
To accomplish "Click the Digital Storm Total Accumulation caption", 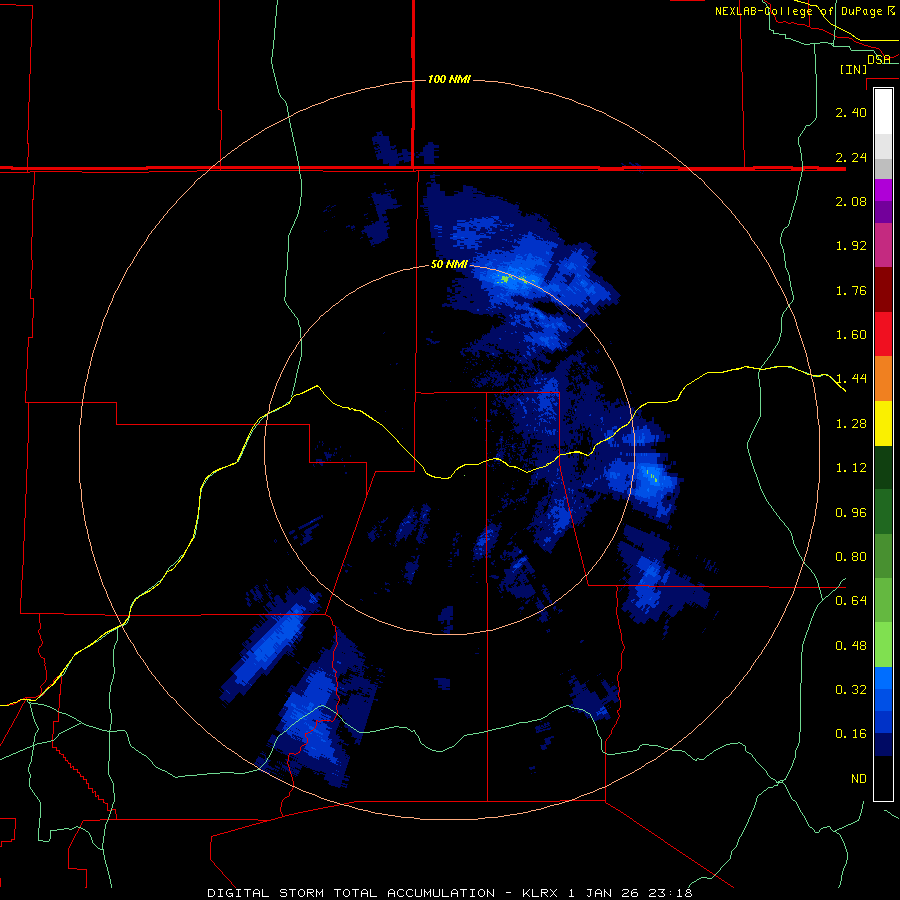I will click(x=449, y=893).
